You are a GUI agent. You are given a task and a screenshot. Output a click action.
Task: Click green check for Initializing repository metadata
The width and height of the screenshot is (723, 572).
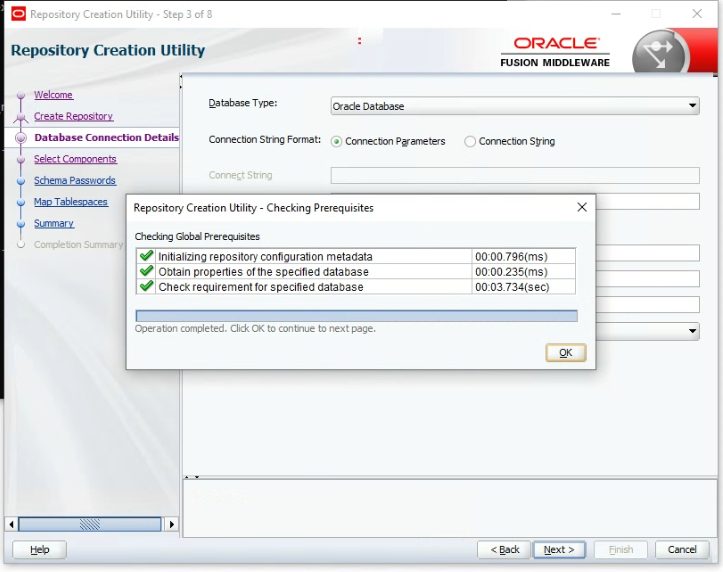point(147,256)
